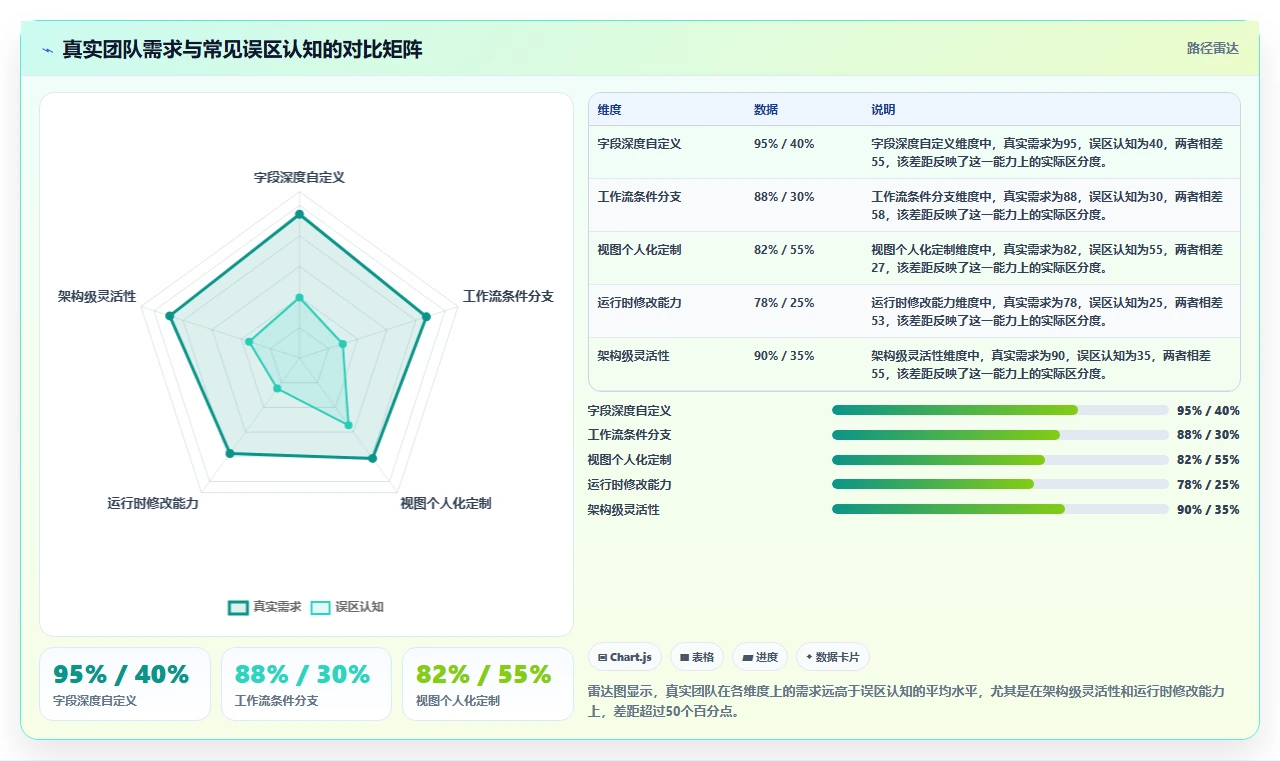Open the 82% / 55% 视图个人化定制 data card
This screenshot has height=761, width=1280.
(488, 684)
